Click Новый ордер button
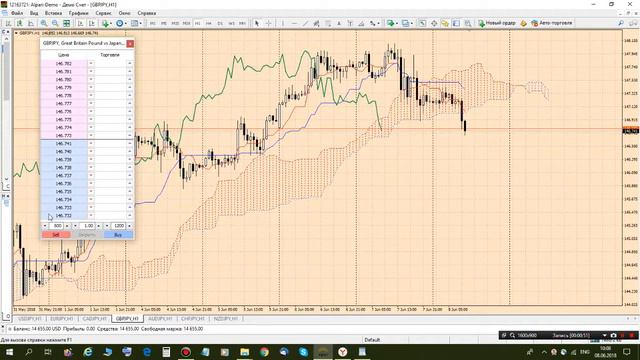Viewport: 640px width, 360px height. [497, 23]
